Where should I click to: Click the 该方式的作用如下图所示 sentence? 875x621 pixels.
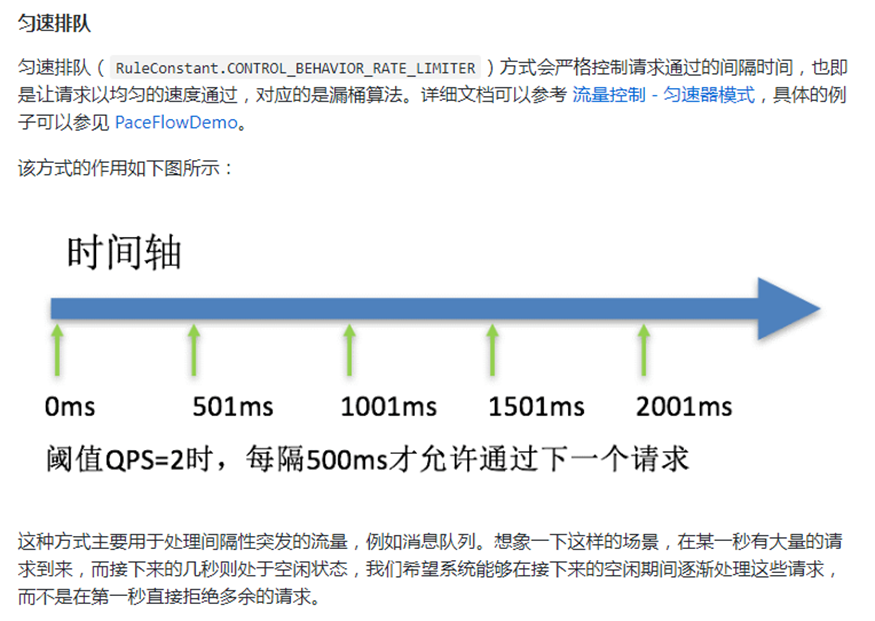click(126, 168)
